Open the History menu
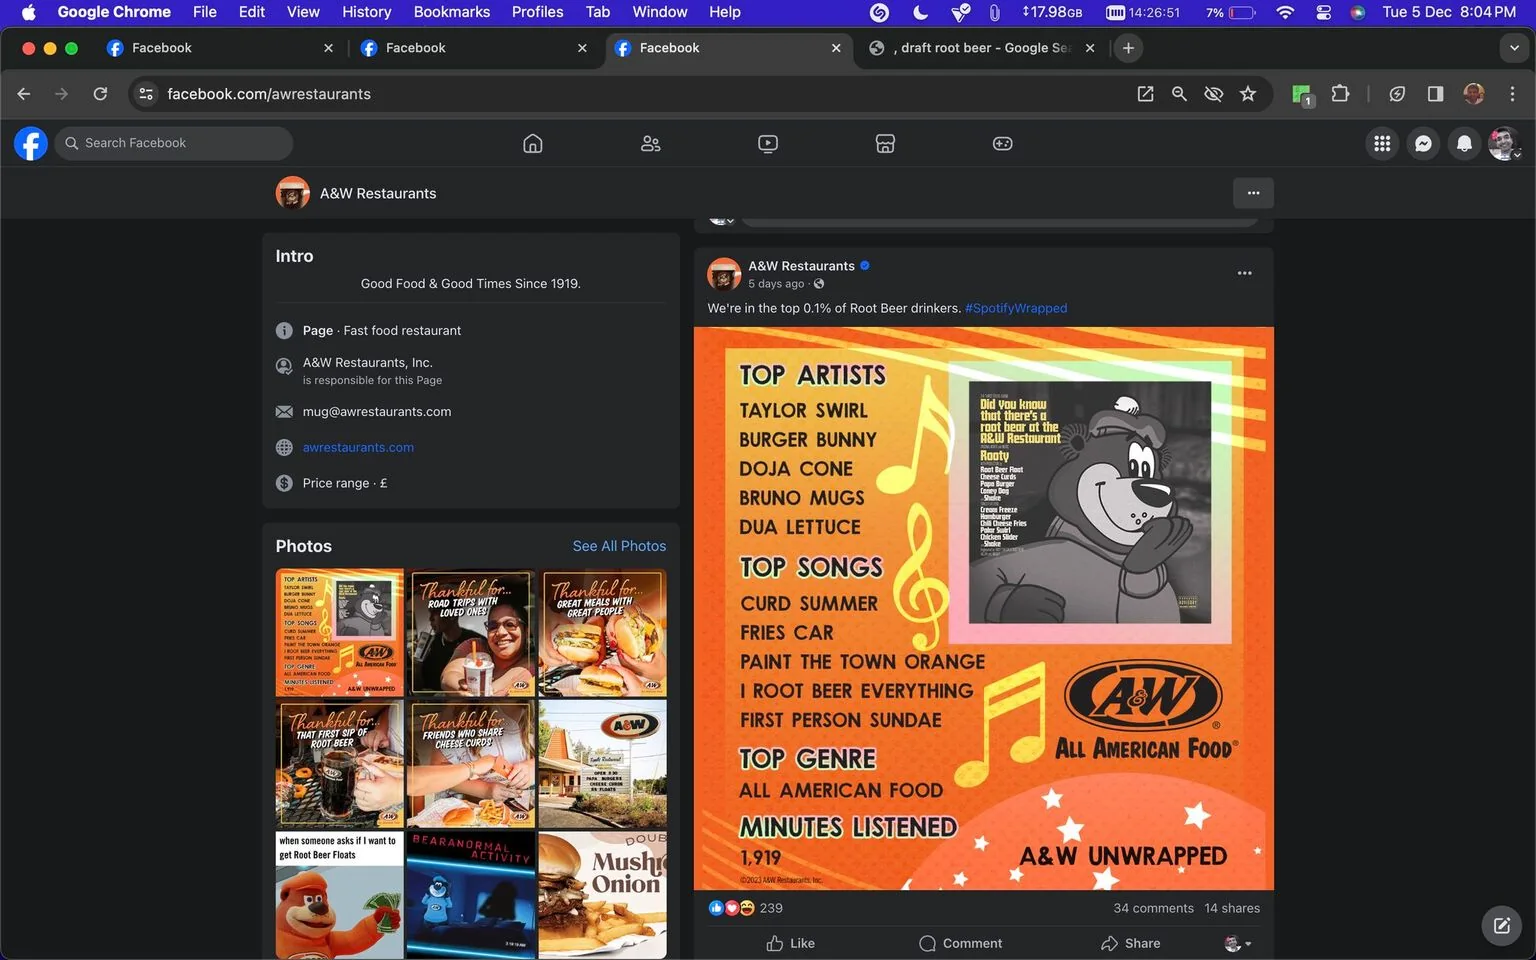Viewport: 1536px width, 960px height. (366, 12)
